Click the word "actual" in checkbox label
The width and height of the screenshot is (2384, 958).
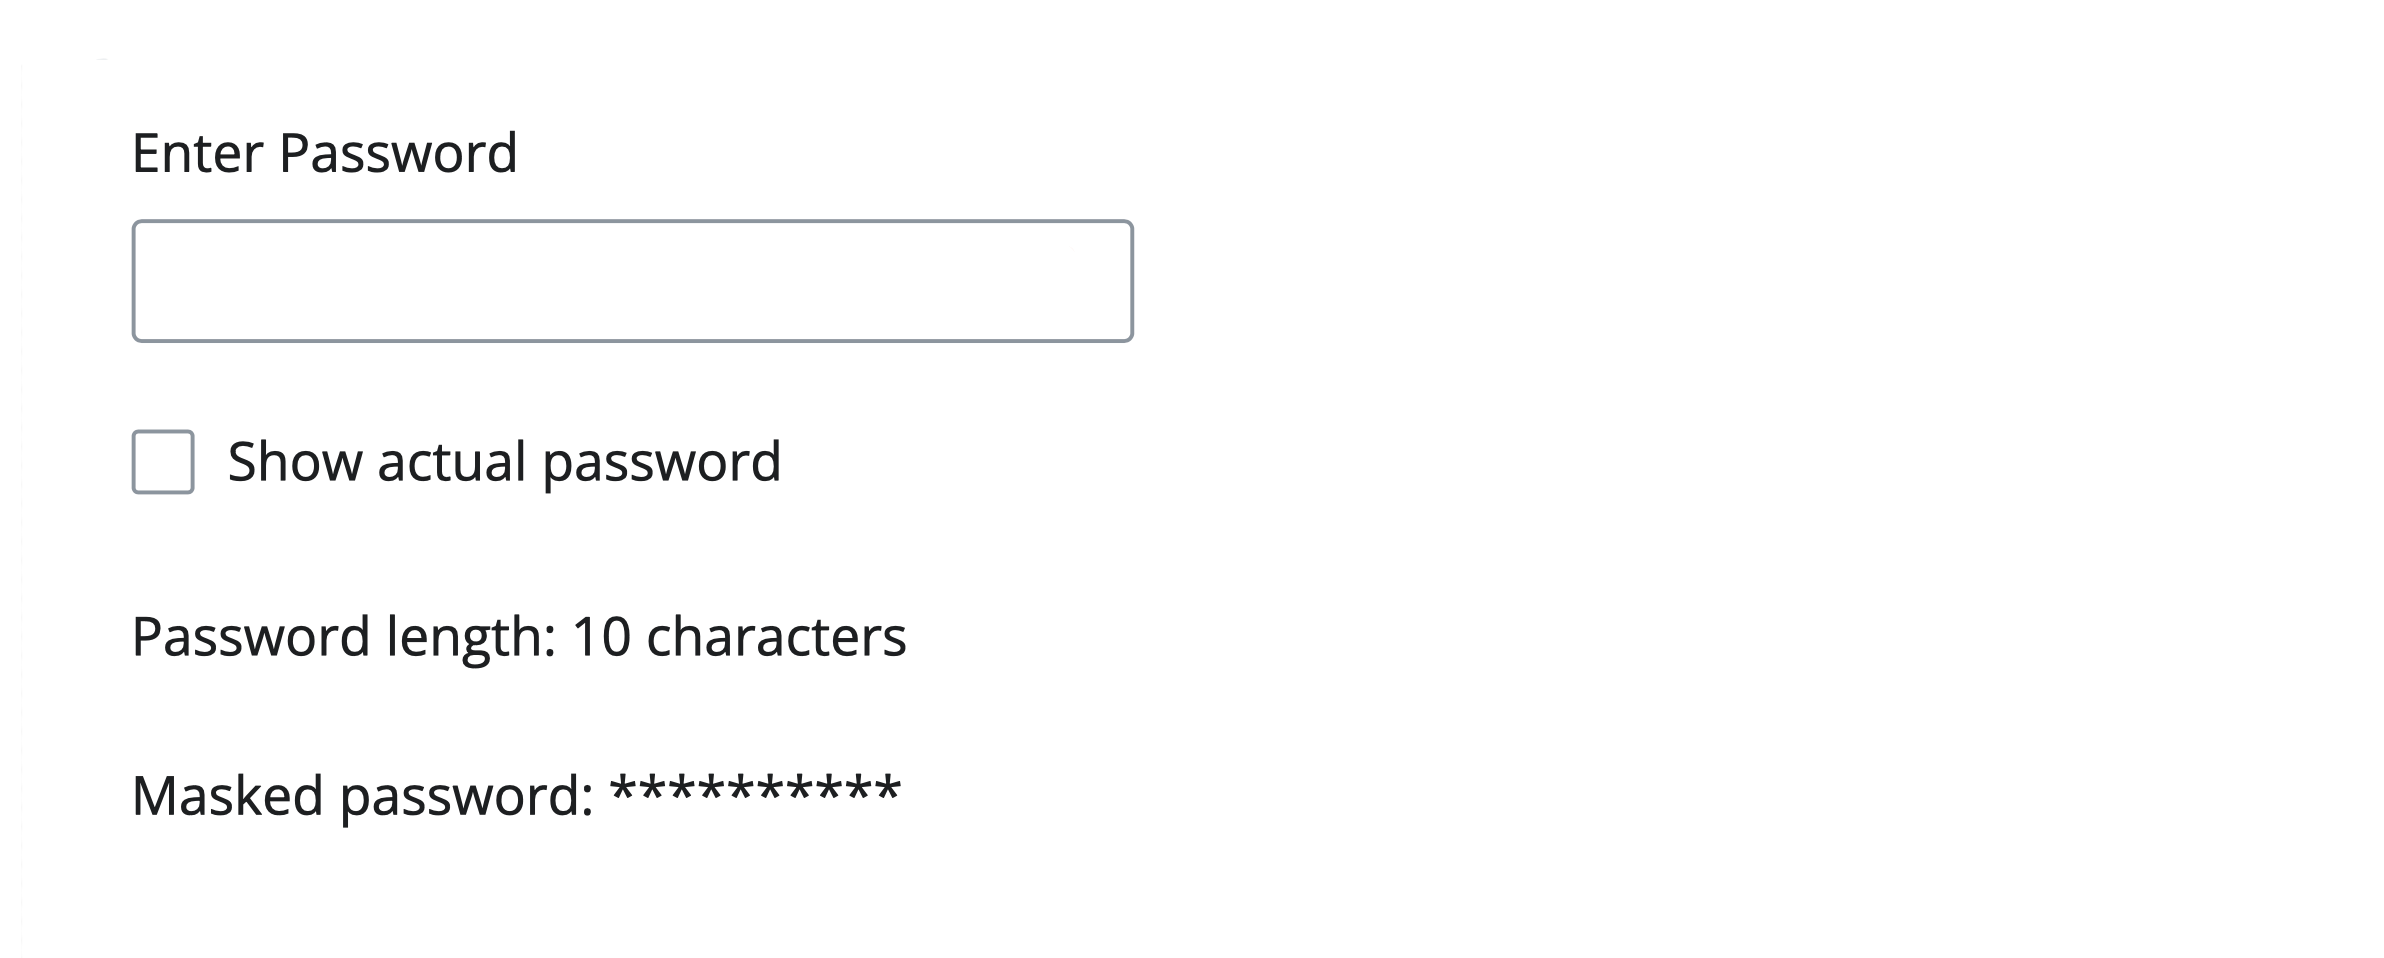pyautogui.click(x=451, y=462)
